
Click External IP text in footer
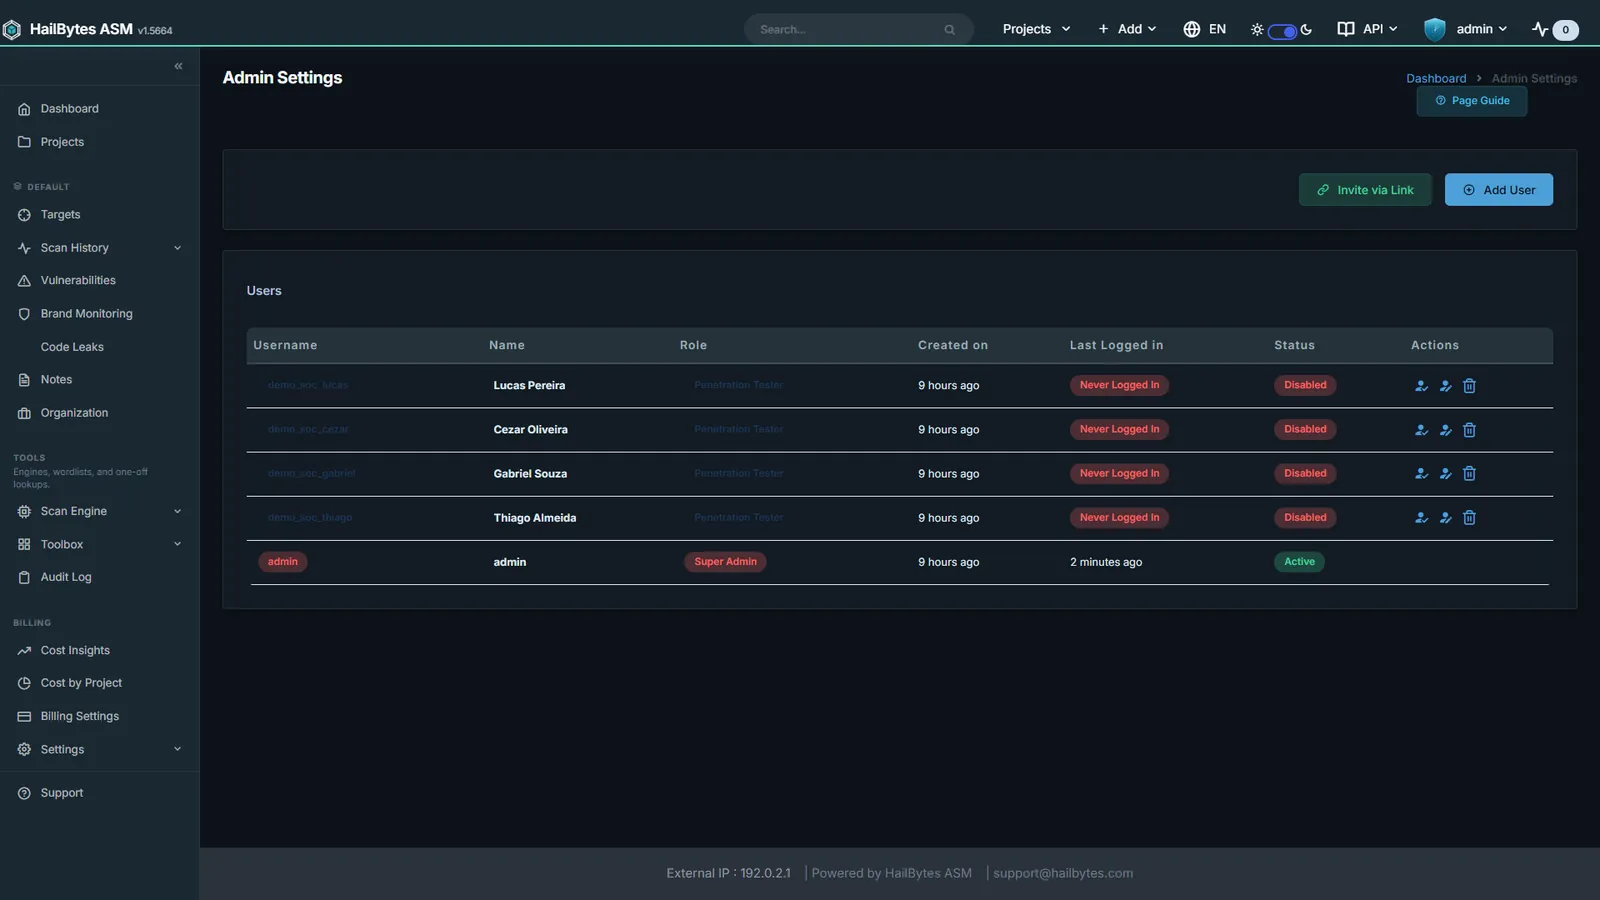(x=728, y=873)
